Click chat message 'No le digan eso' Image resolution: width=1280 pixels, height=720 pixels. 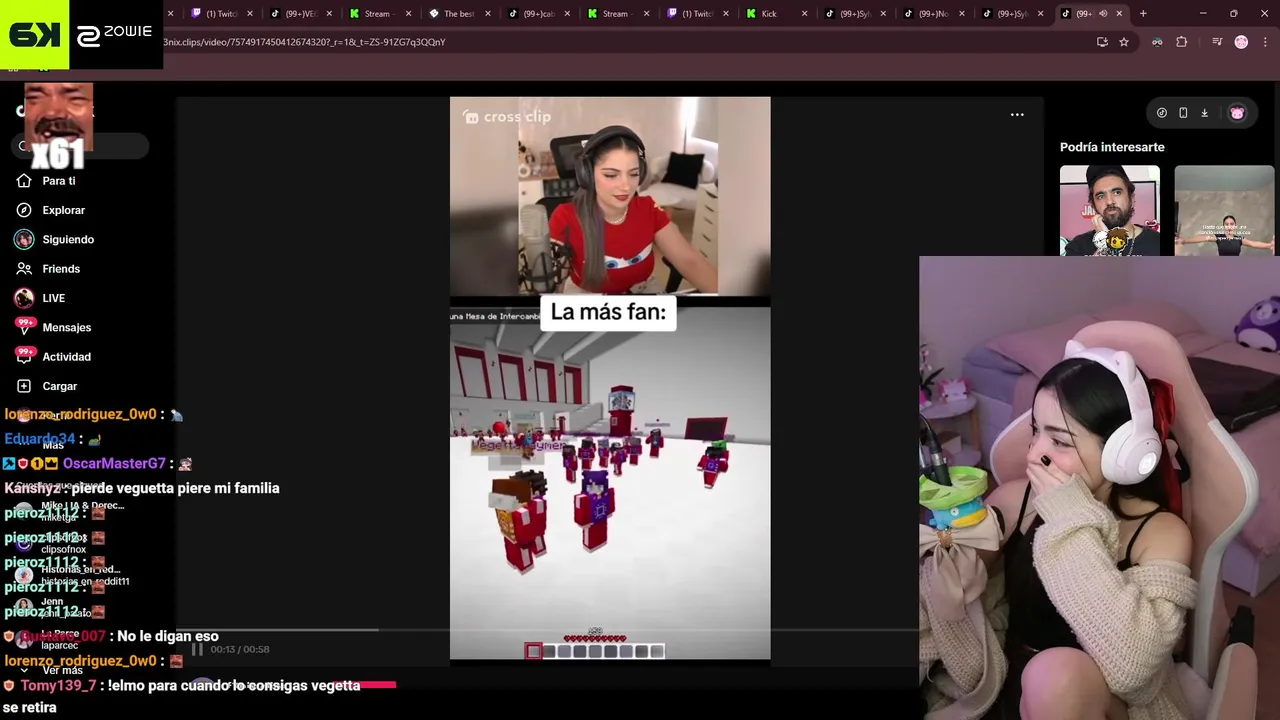tap(167, 636)
